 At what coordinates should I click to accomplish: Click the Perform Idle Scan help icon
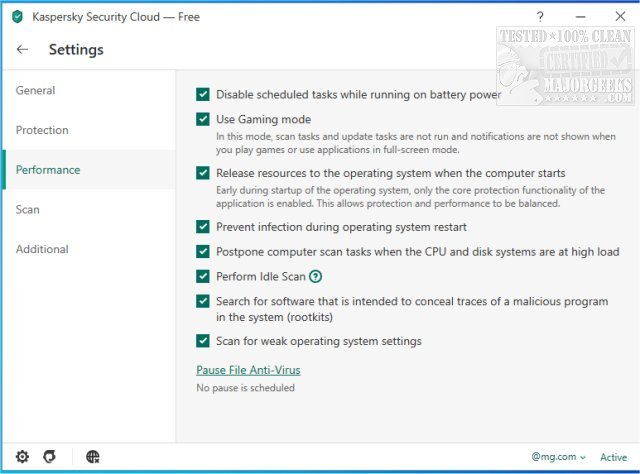[x=316, y=276]
